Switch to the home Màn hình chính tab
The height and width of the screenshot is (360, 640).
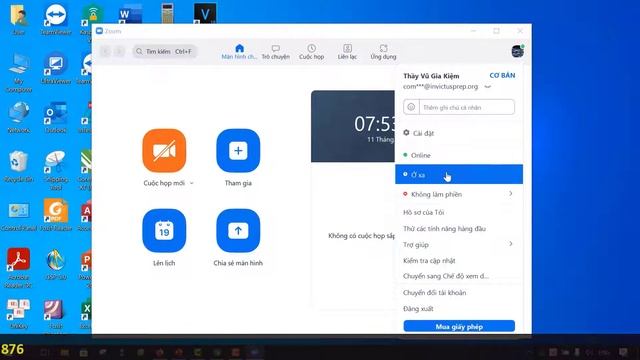239,52
